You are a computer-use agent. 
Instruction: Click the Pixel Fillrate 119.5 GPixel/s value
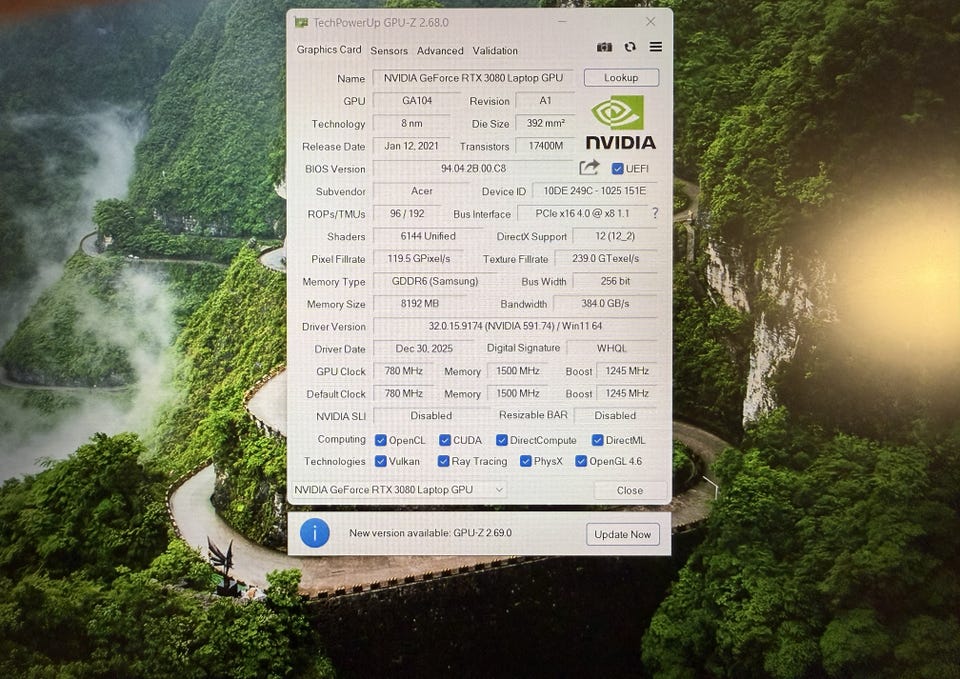tap(418, 259)
